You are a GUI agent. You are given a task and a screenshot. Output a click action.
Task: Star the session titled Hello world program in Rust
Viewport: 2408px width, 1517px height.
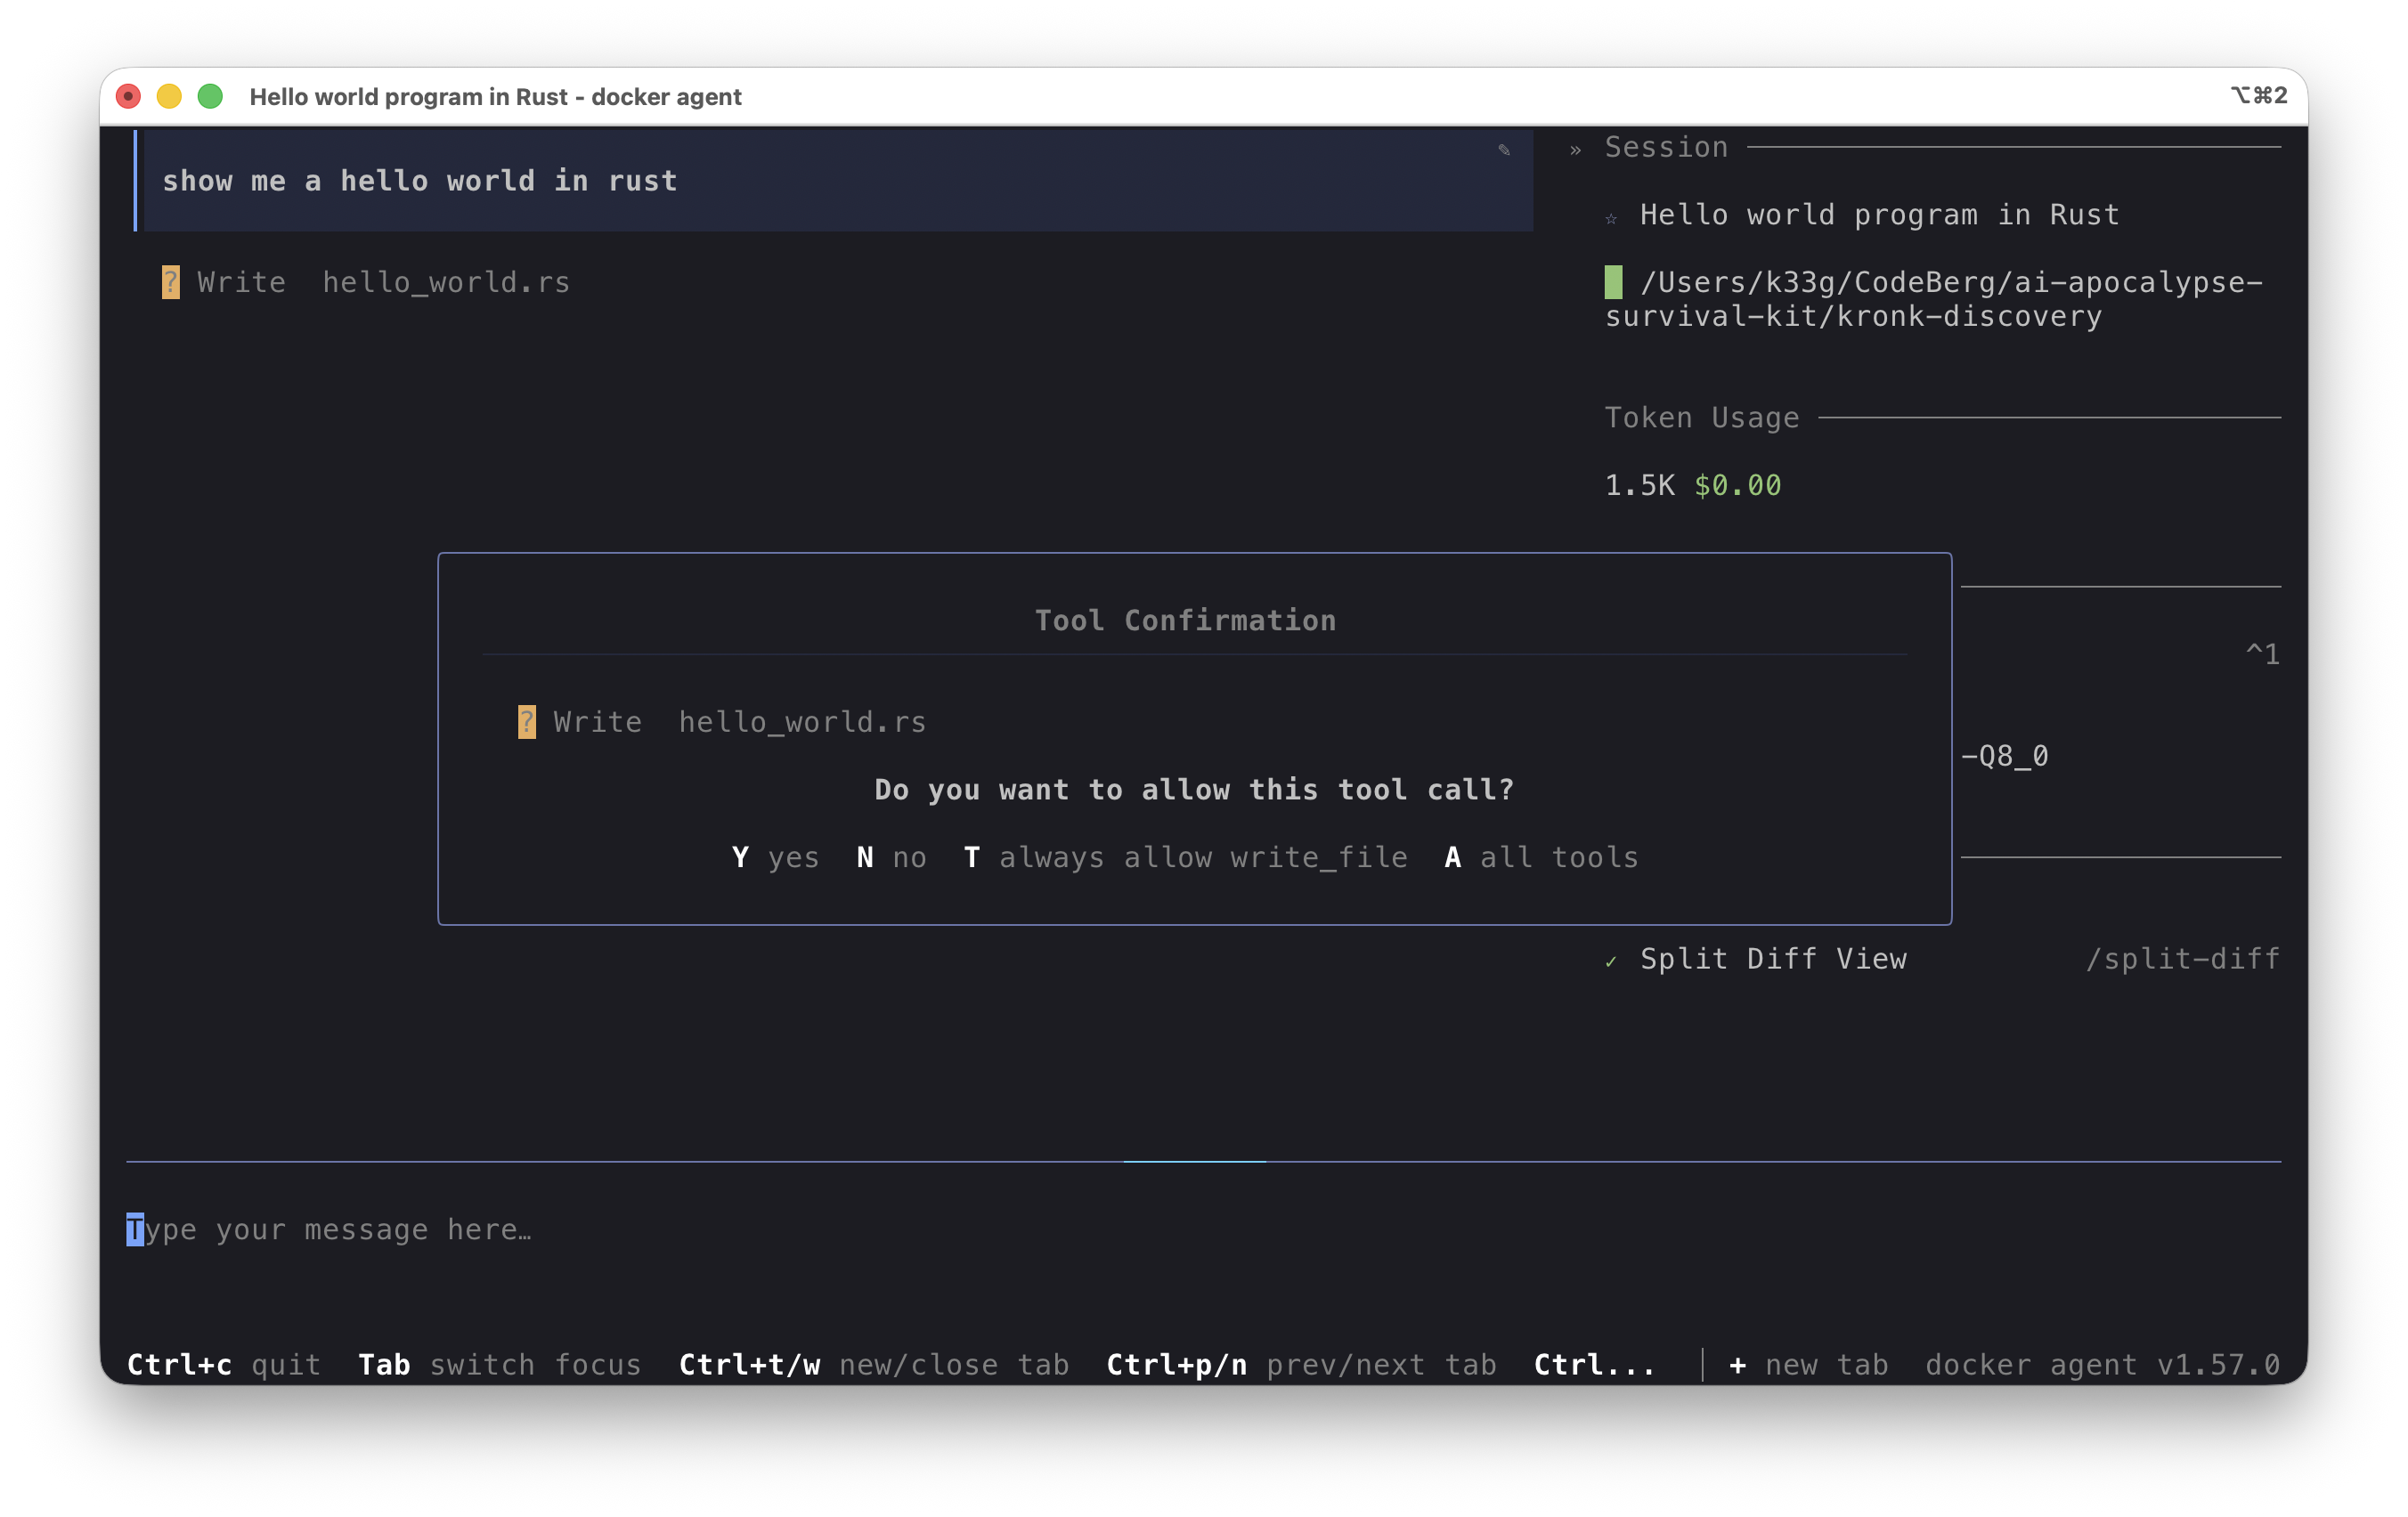1611,218
